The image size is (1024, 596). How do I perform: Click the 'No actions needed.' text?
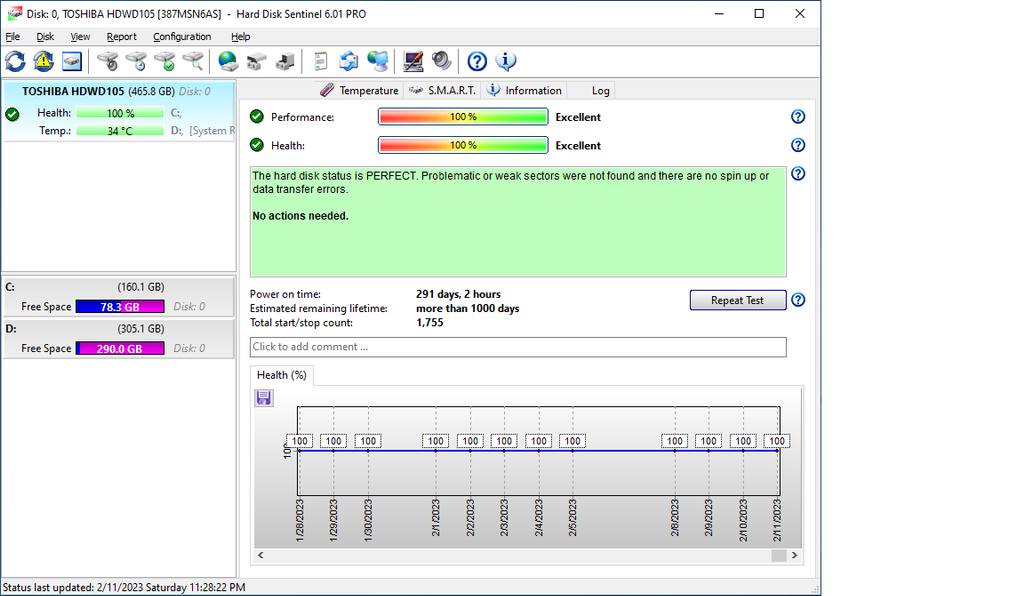coord(300,216)
